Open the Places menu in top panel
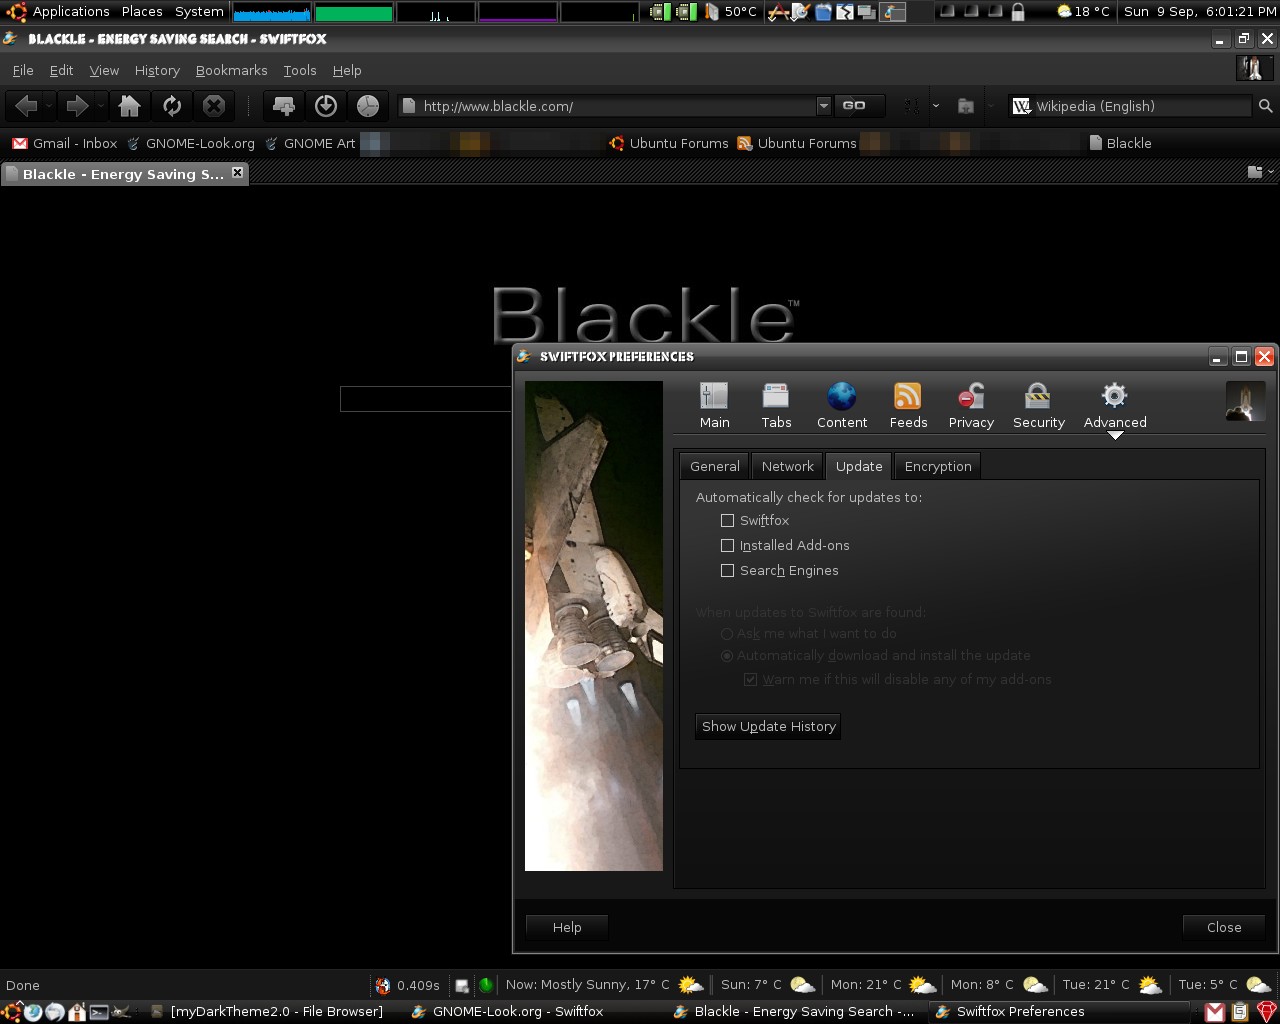 tap(142, 12)
